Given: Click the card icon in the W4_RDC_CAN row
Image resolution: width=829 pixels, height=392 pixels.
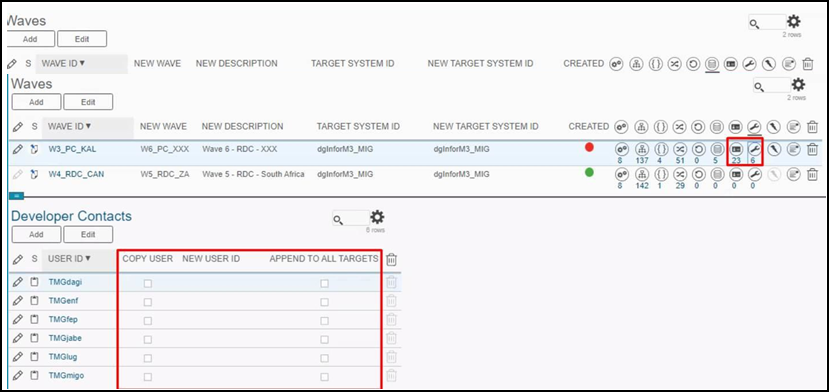Looking at the screenshot, I should pyautogui.click(x=735, y=174).
